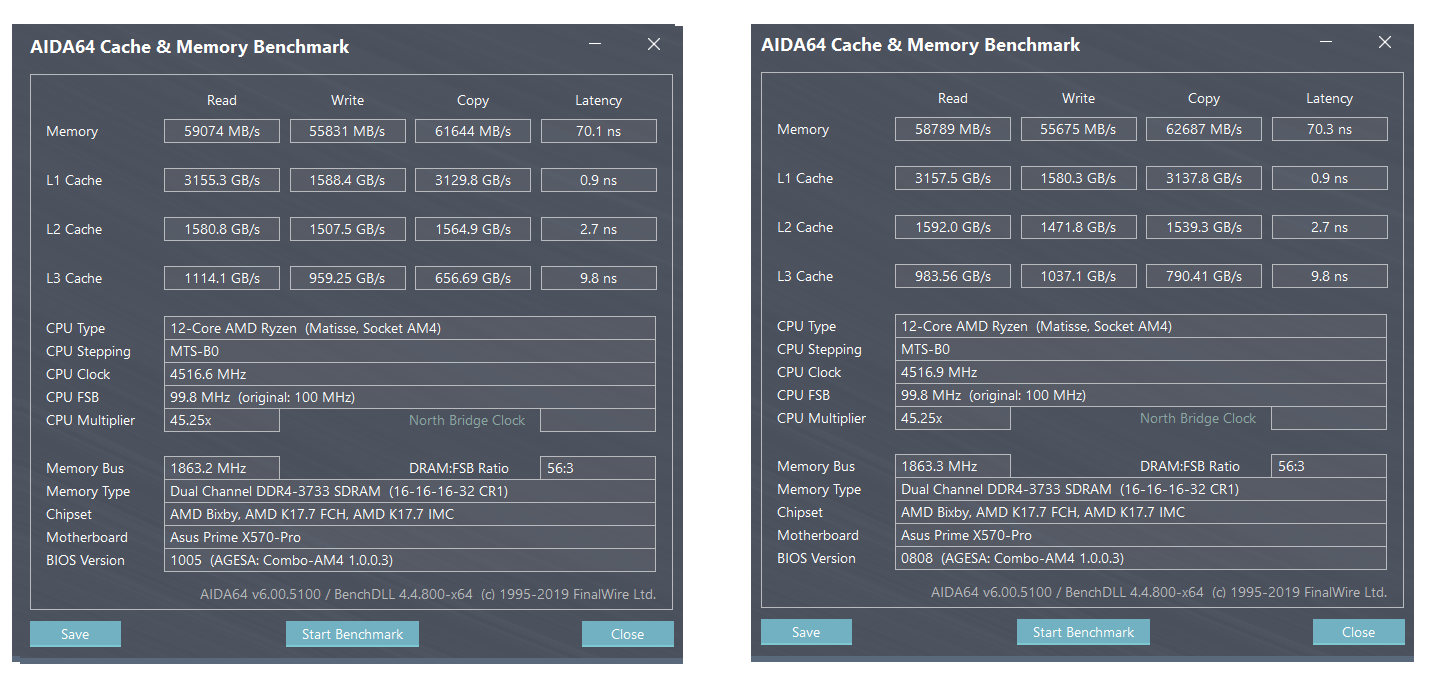1435x696 pixels.
Task: Click CPU Stepping MTS-B0 in left window
Action: [x=410, y=351]
